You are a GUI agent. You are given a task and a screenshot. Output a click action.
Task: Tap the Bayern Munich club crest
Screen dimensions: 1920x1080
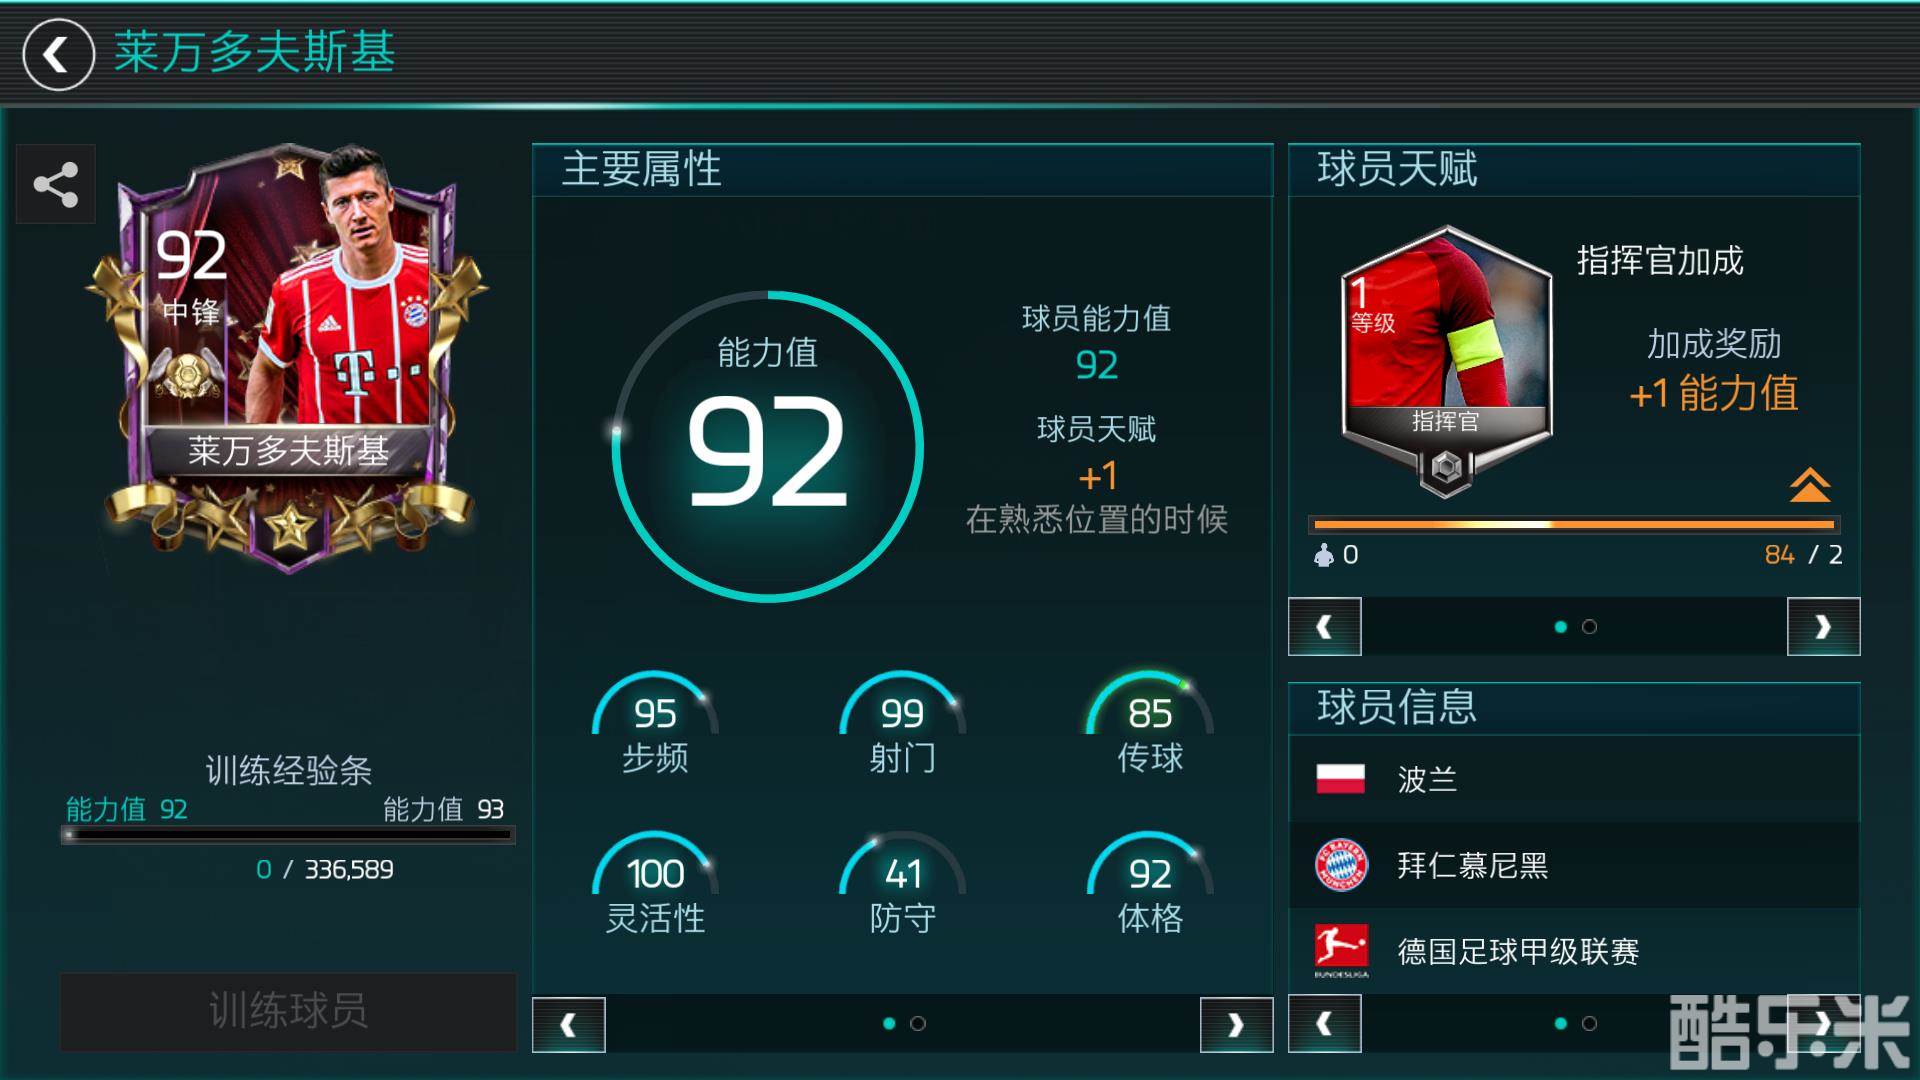(1341, 865)
